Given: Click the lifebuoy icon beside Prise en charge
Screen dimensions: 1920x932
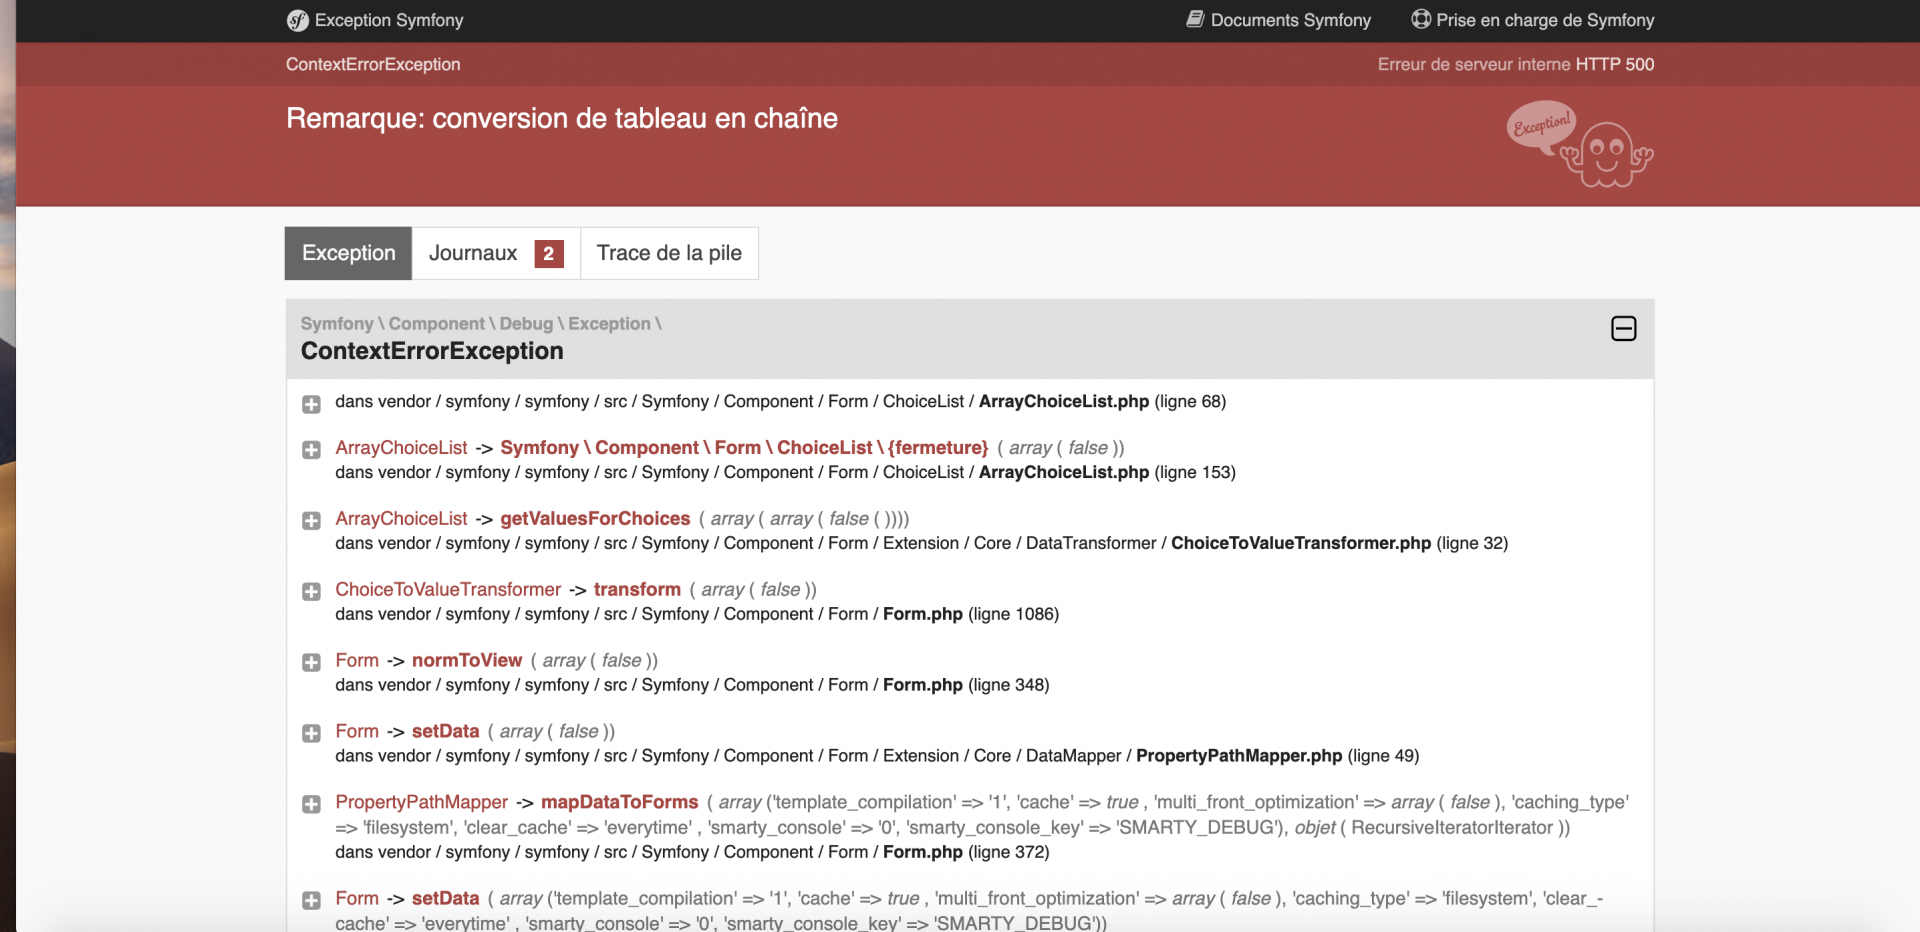Looking at the screenshot, I should point(1421,19).
